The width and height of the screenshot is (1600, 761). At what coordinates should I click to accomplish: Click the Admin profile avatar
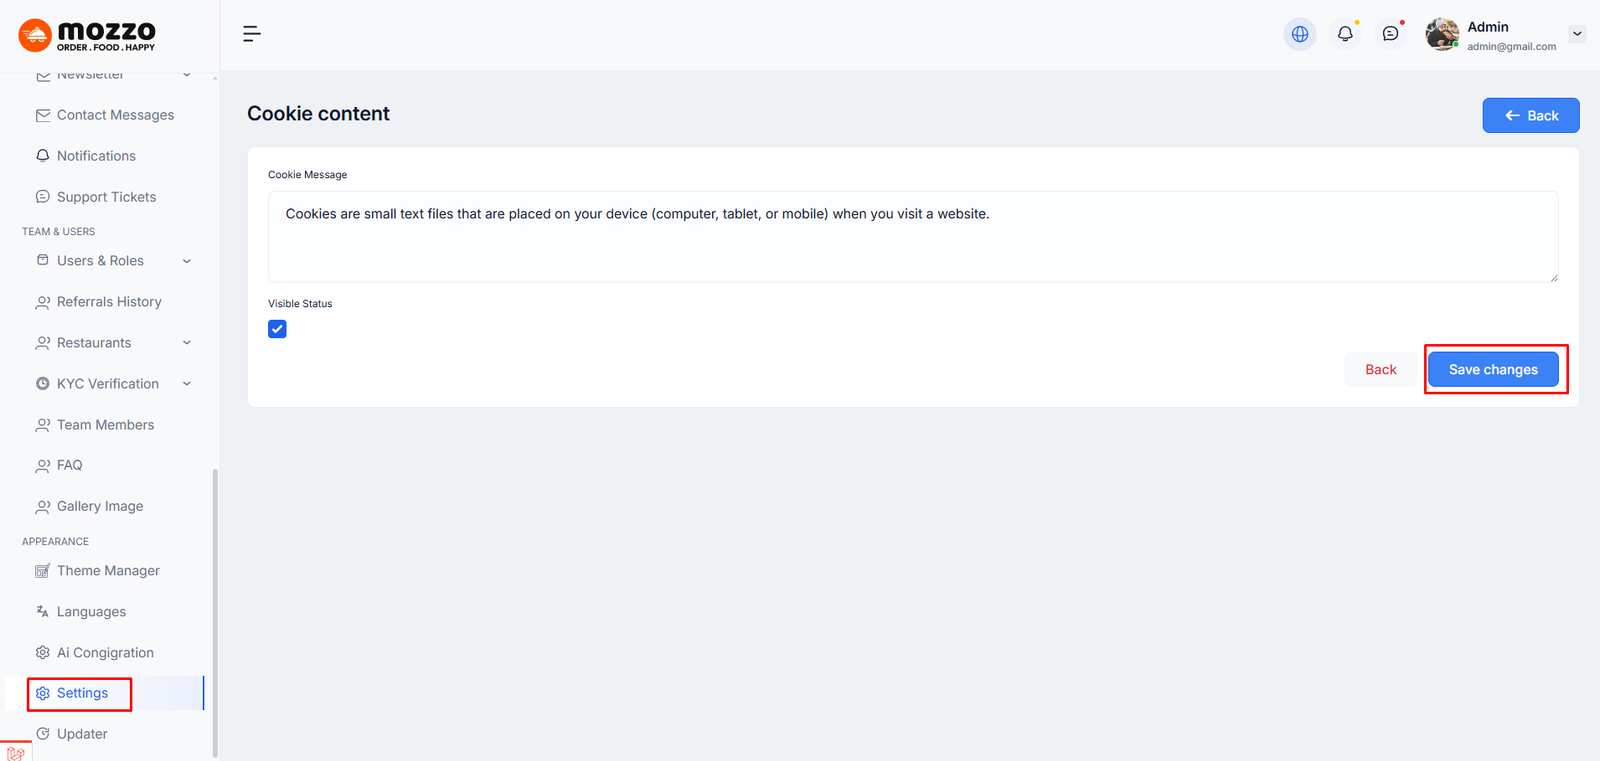[x=1441, y=34]
